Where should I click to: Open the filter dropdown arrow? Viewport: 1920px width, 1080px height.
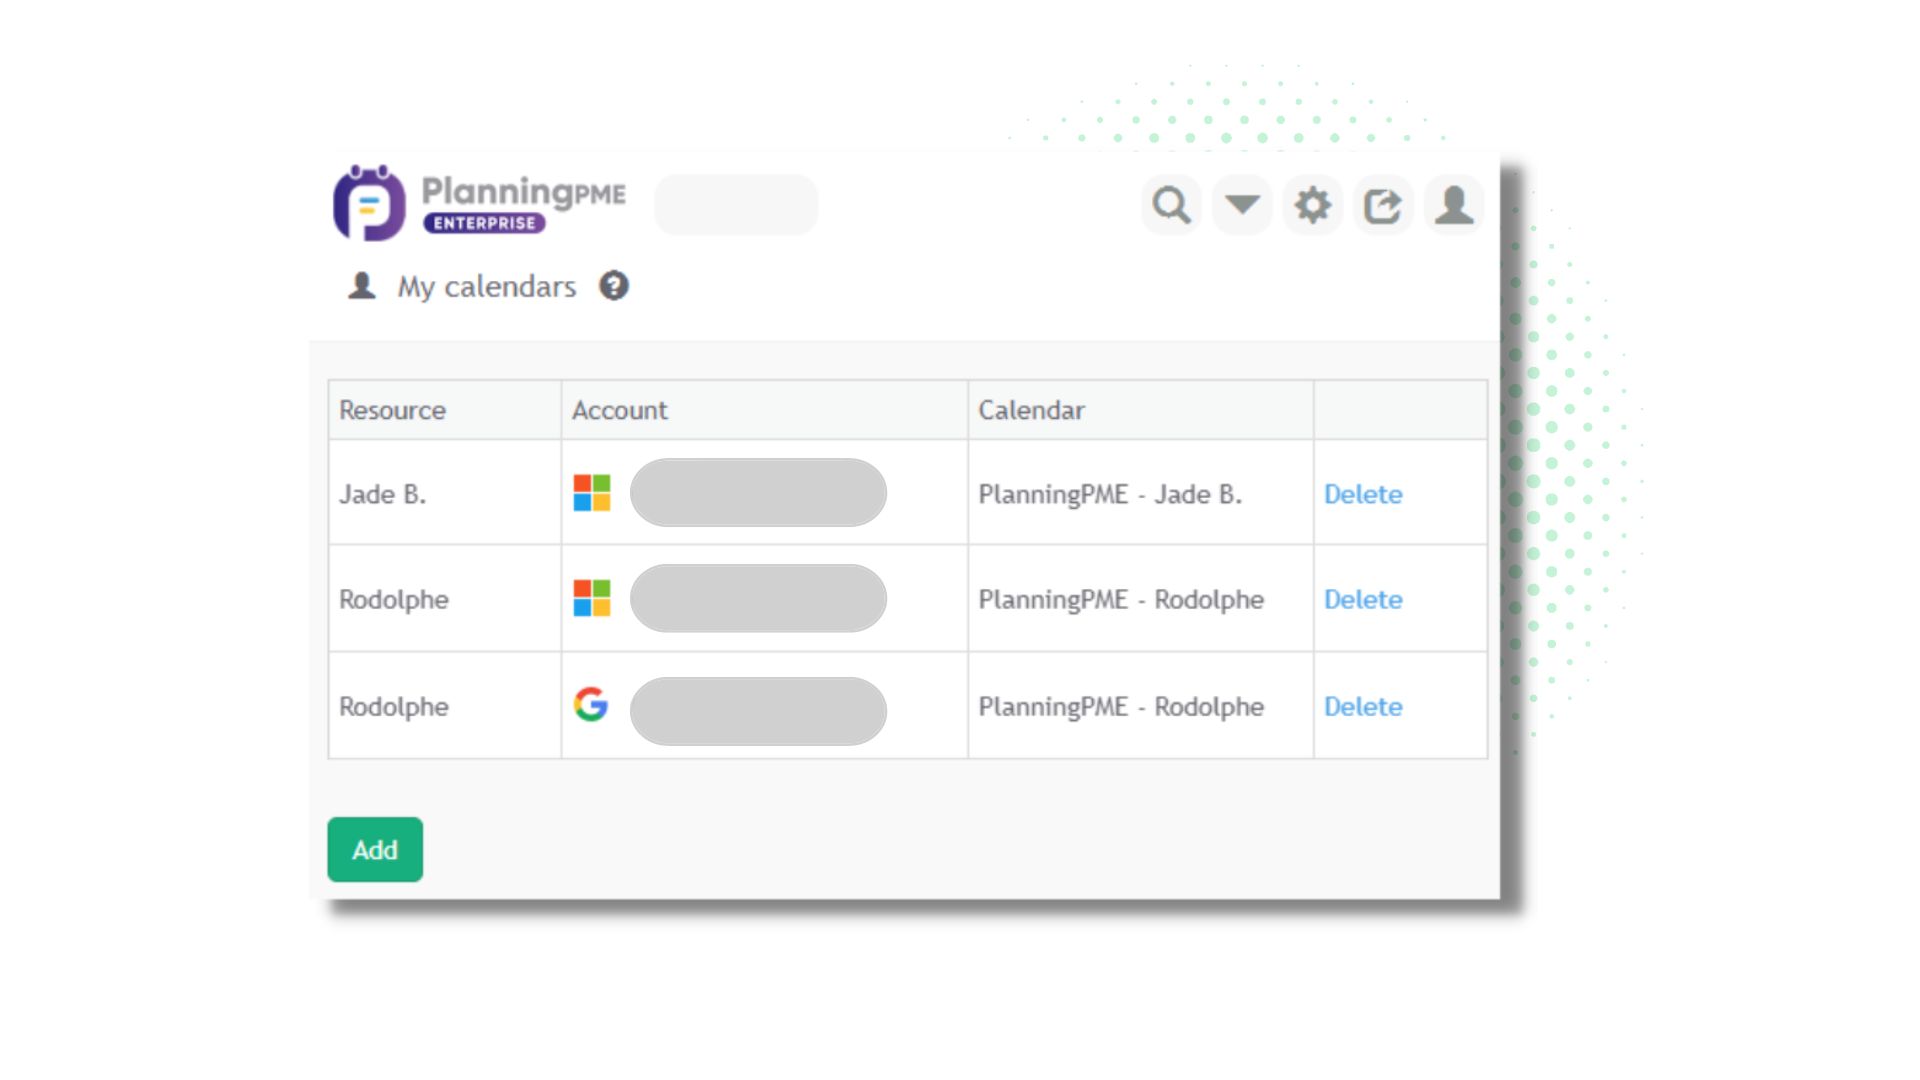[x=1242, y=205]
